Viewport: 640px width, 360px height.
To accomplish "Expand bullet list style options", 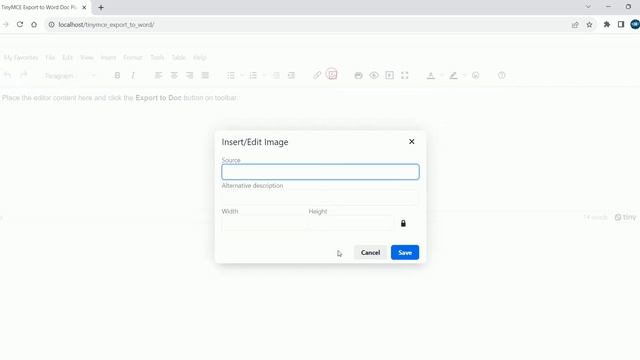I will click(242, 76).
